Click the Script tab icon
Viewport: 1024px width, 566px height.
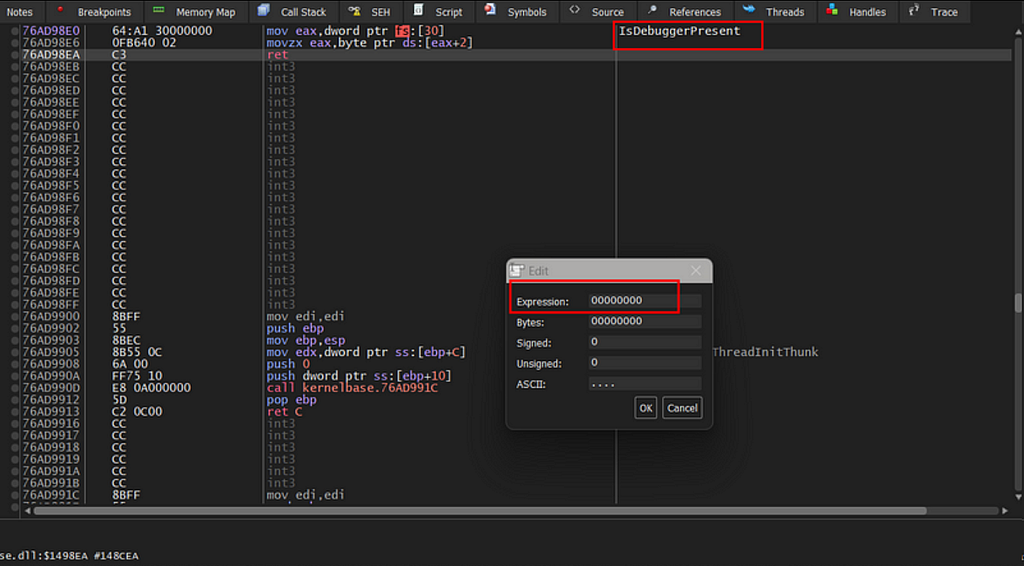(x=419, y=9)
